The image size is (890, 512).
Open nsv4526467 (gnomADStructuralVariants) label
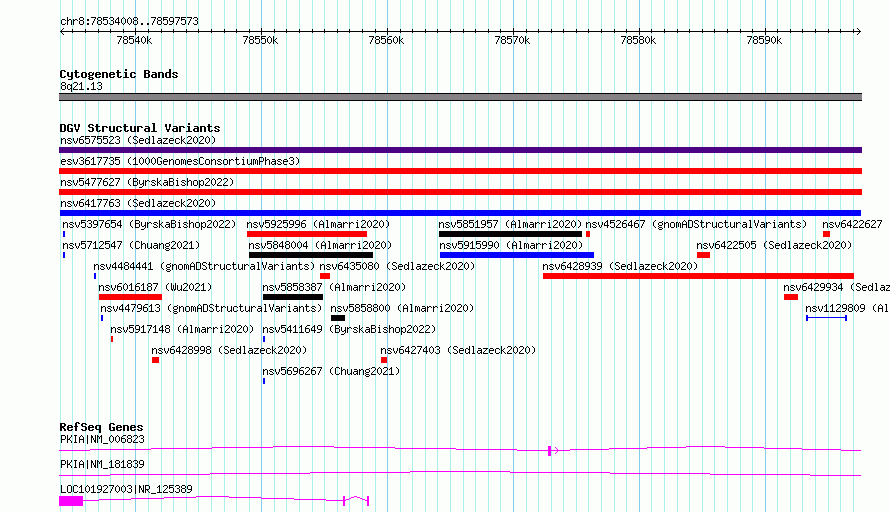click(x=696, y=224)
